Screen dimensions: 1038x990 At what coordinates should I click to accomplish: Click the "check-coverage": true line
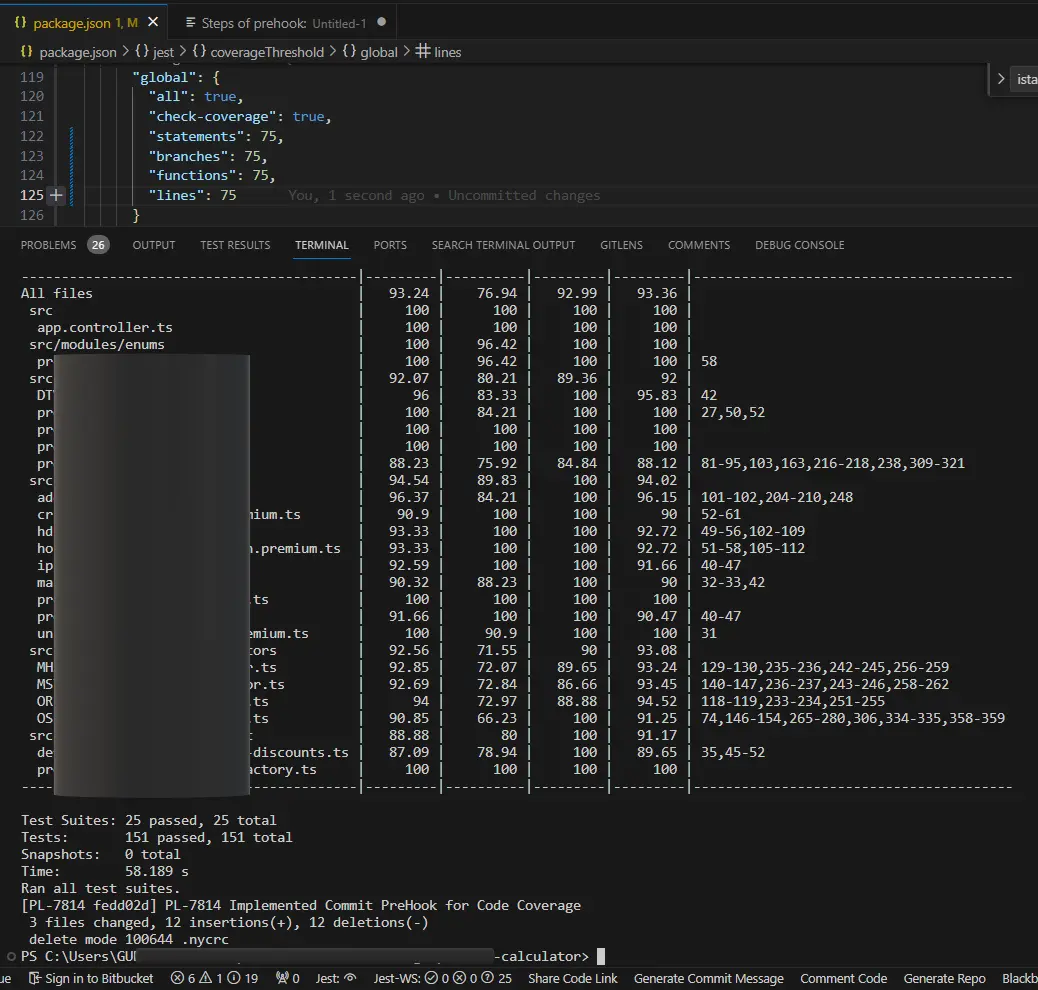click(x=240, y=117)
